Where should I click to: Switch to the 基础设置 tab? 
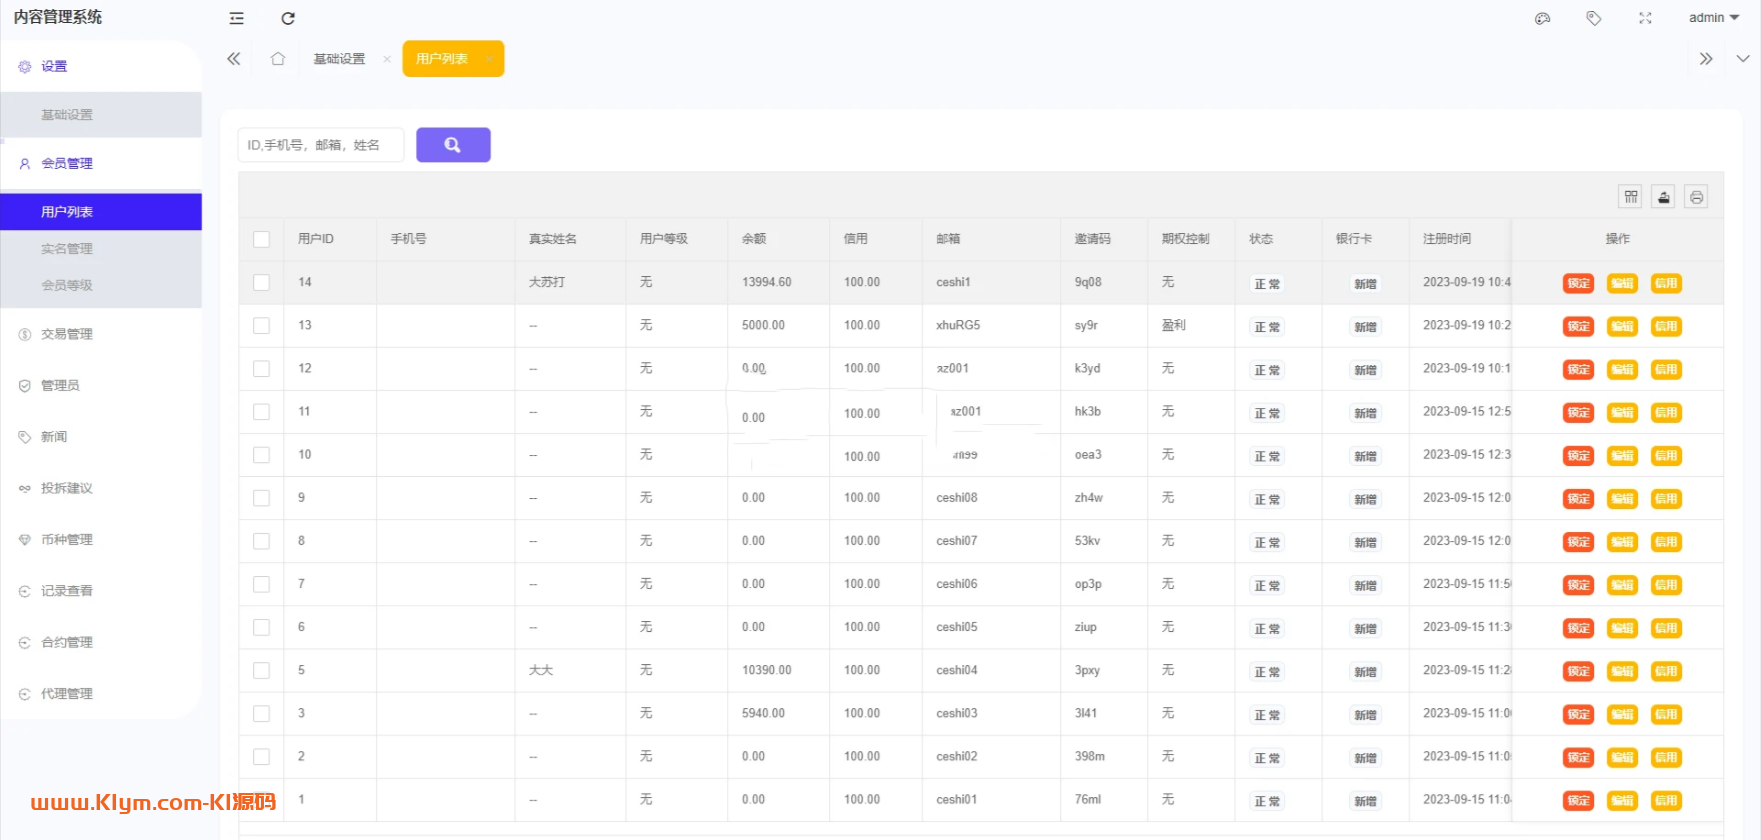[340, 59]
